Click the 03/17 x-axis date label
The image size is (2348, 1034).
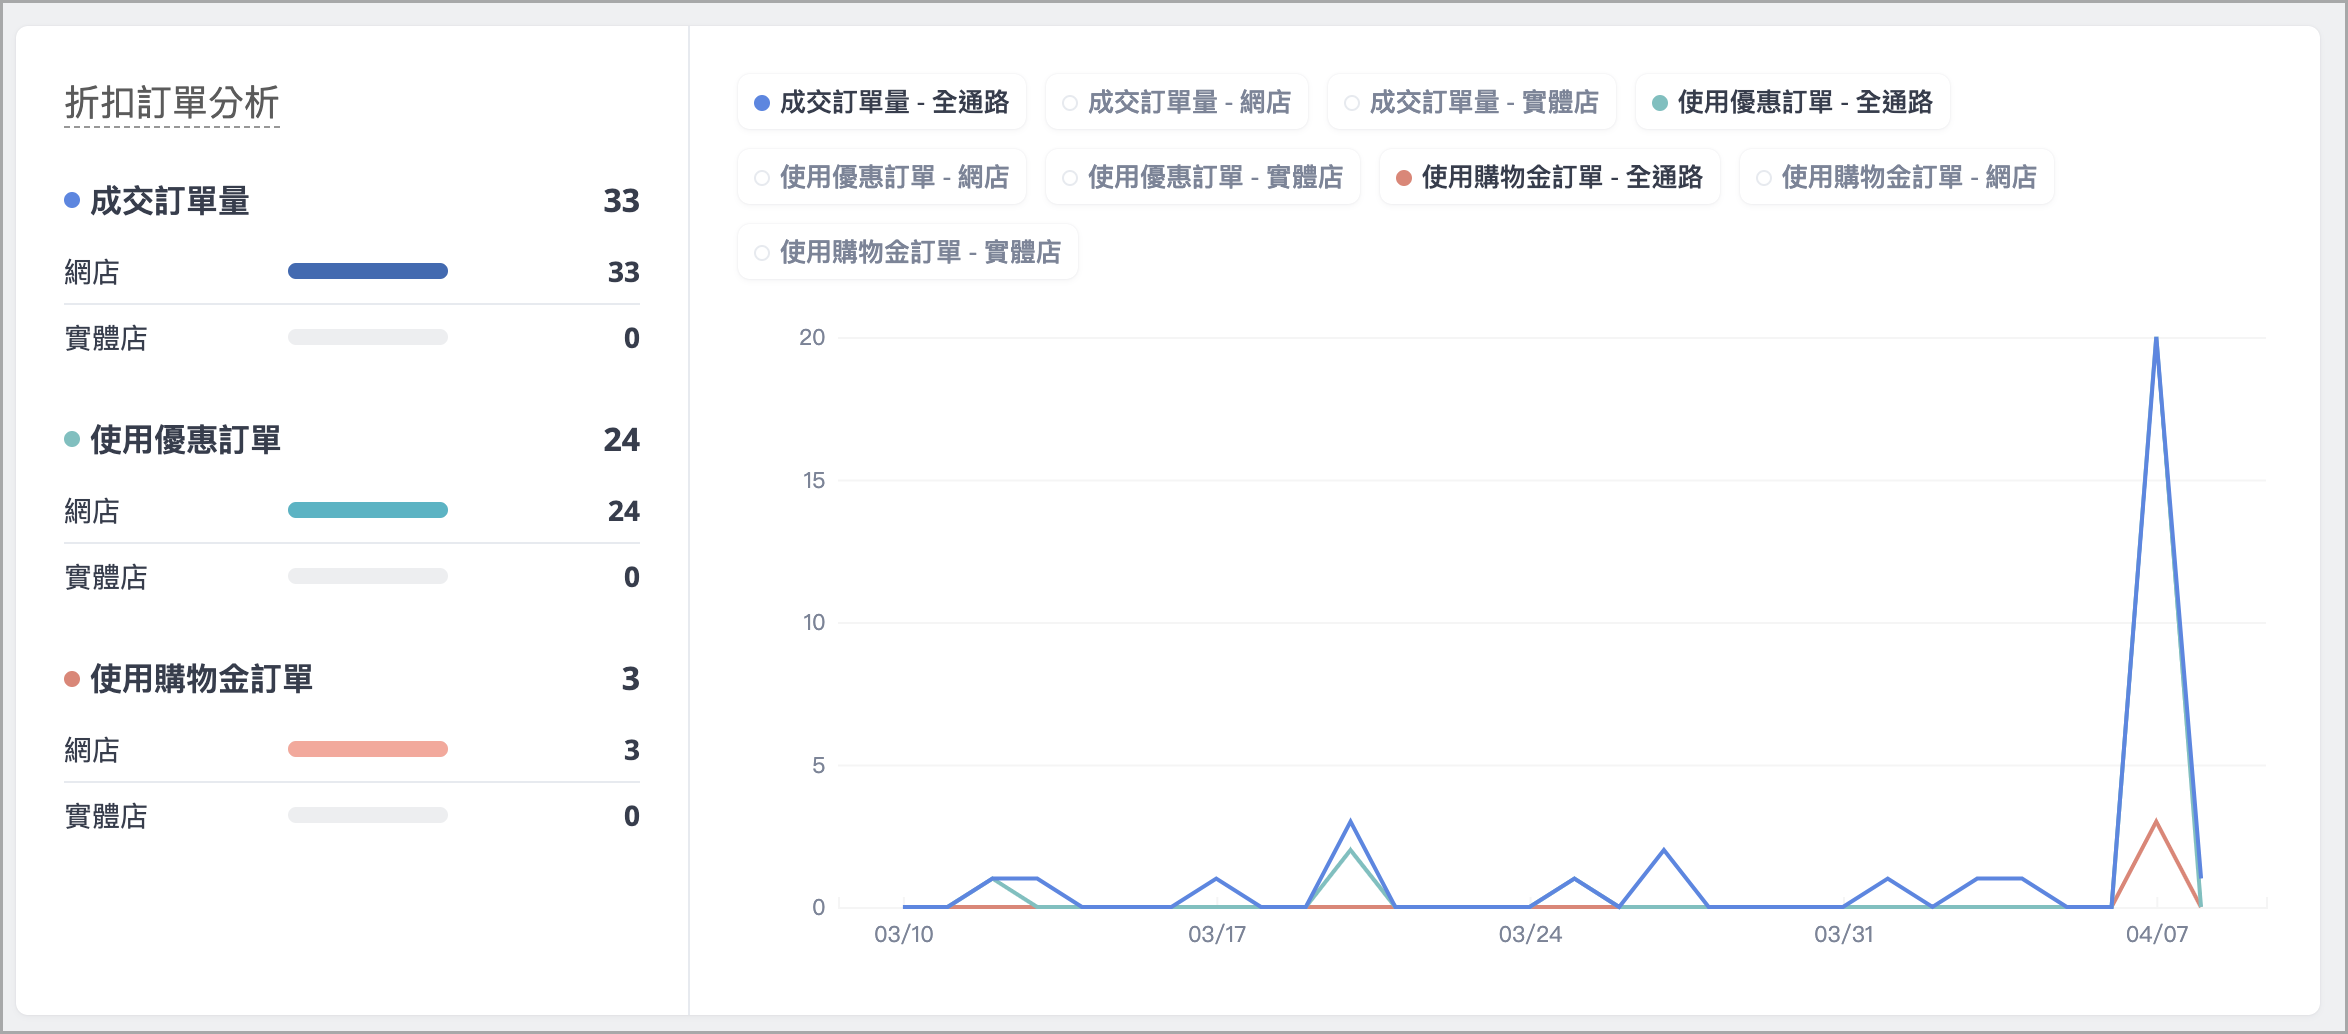(1217, 934)
